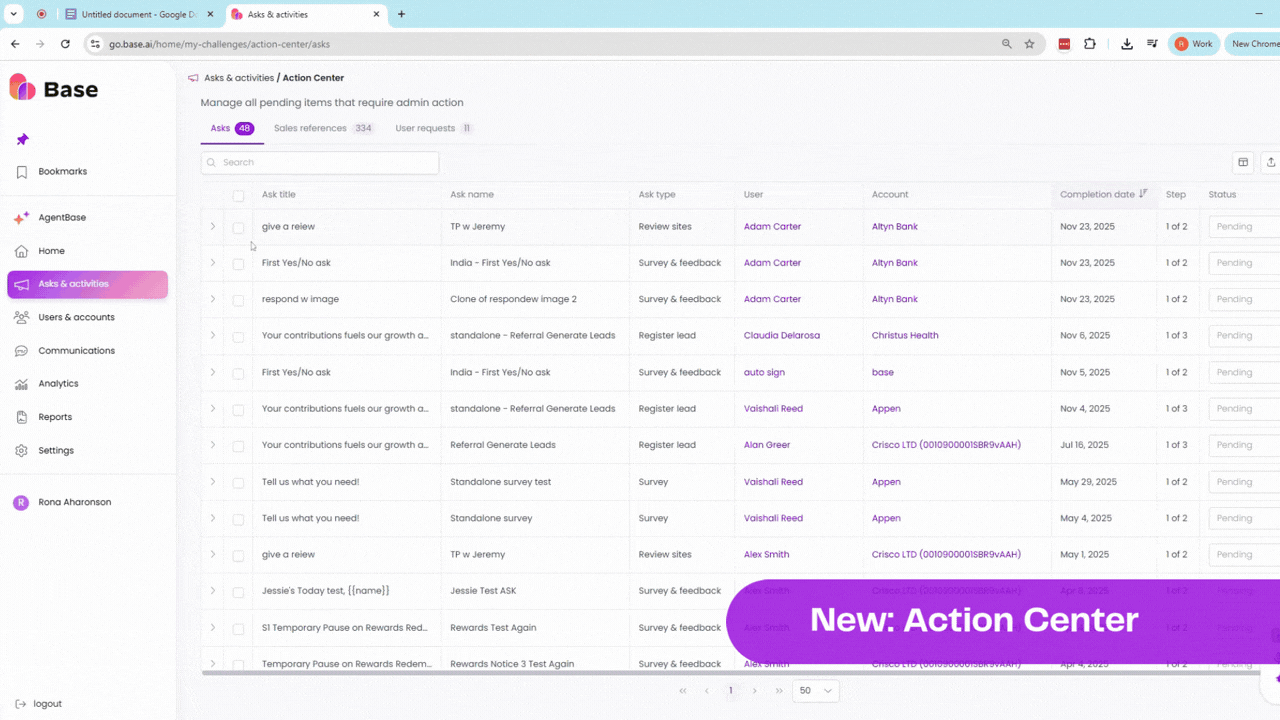The image size is (1280, 720).
Task: Click the export icon above table
Action: tap(1271, 162)
